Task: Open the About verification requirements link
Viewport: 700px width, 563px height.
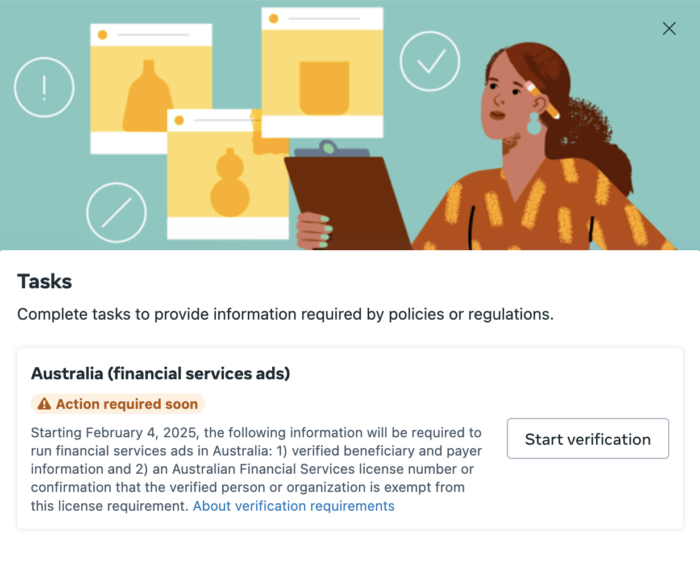Action: tap(293, 506)
